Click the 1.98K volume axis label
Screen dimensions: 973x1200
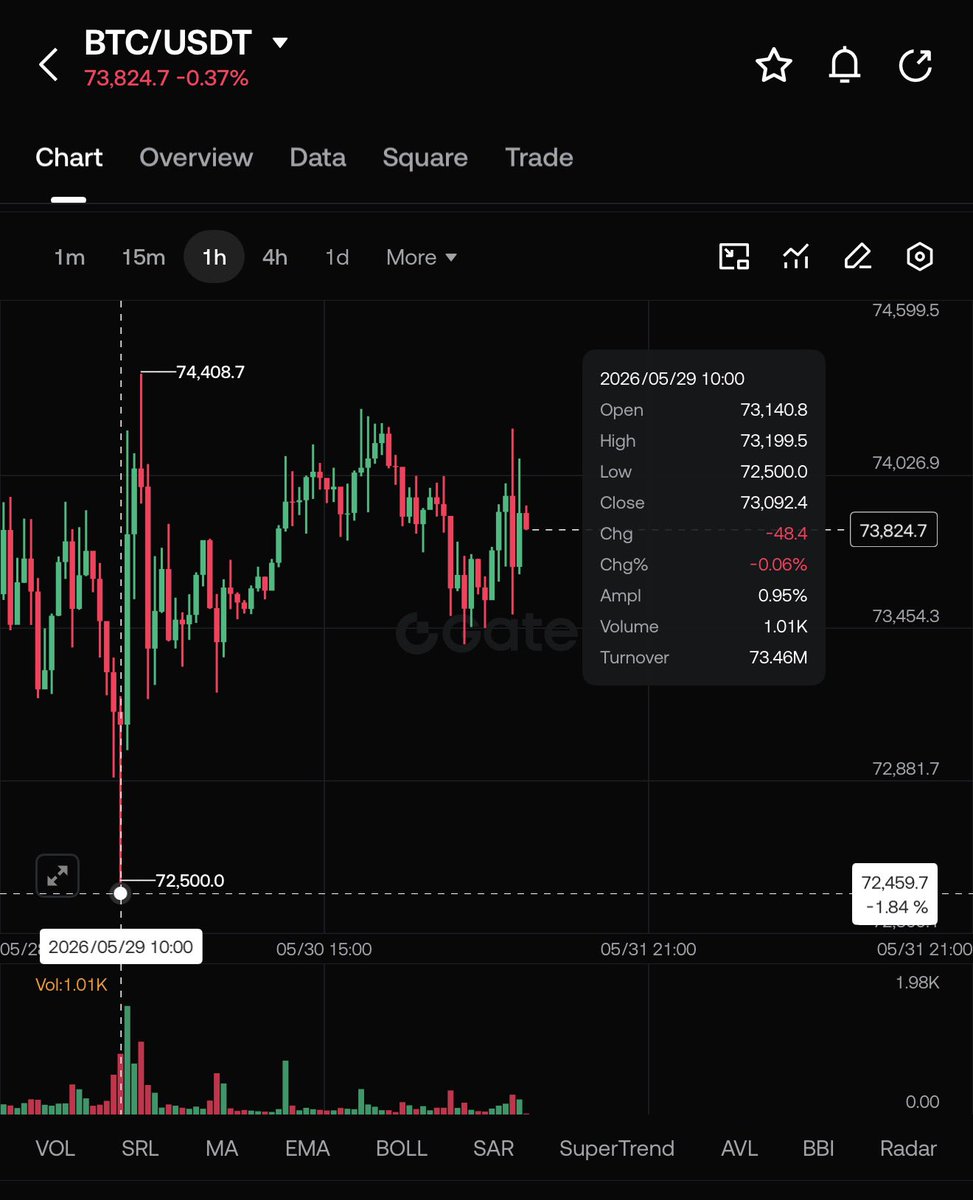[x=917, y=983]
